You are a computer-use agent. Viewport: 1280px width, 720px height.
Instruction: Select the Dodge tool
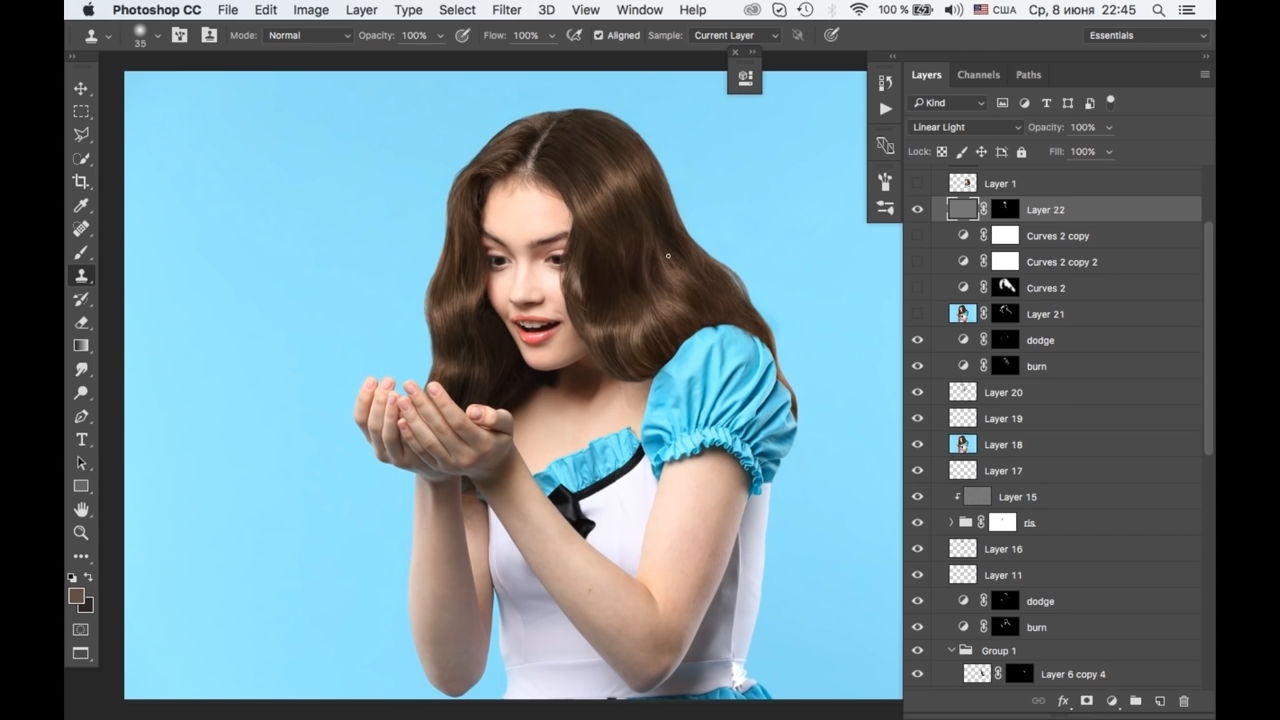tap(81, 393)
